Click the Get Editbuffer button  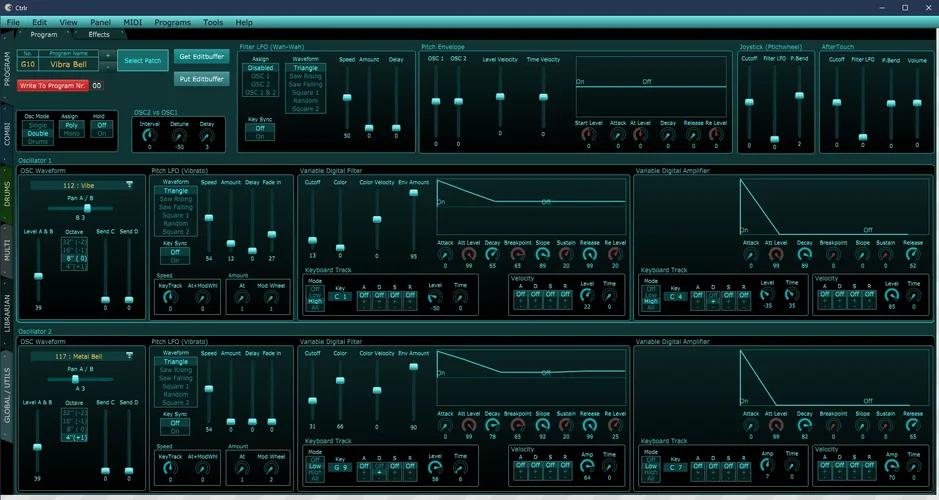click(200, 57)
